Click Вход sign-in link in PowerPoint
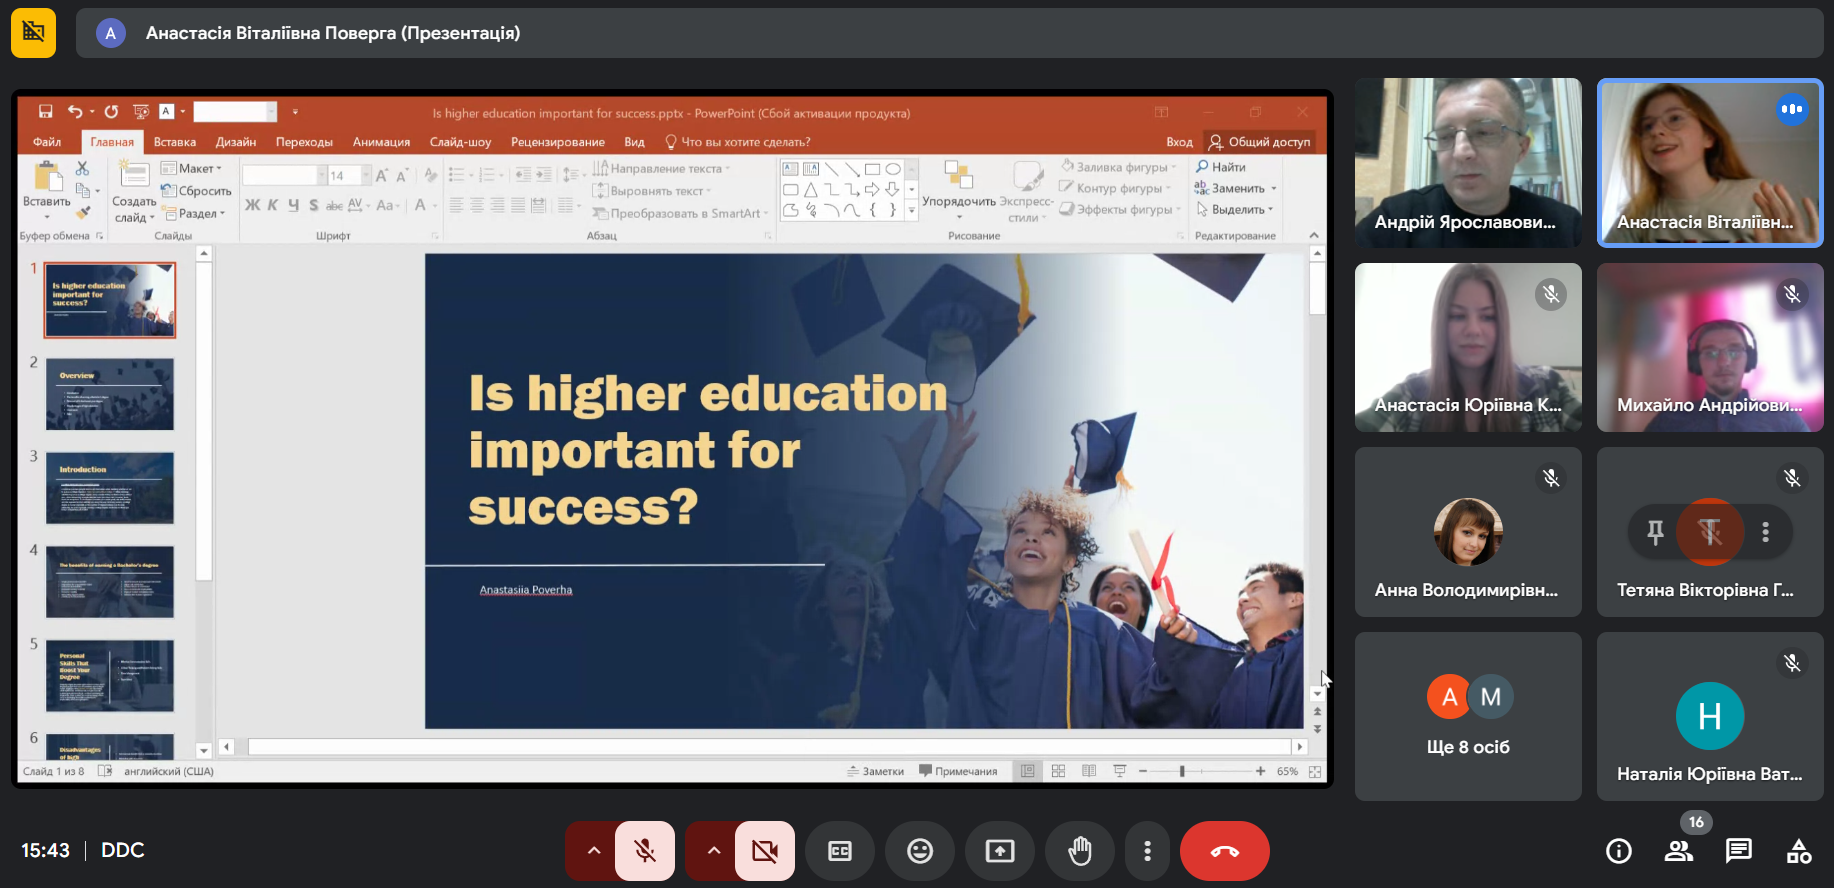Viewport: 1834px width, 888px height. (x=1180, y=142)
